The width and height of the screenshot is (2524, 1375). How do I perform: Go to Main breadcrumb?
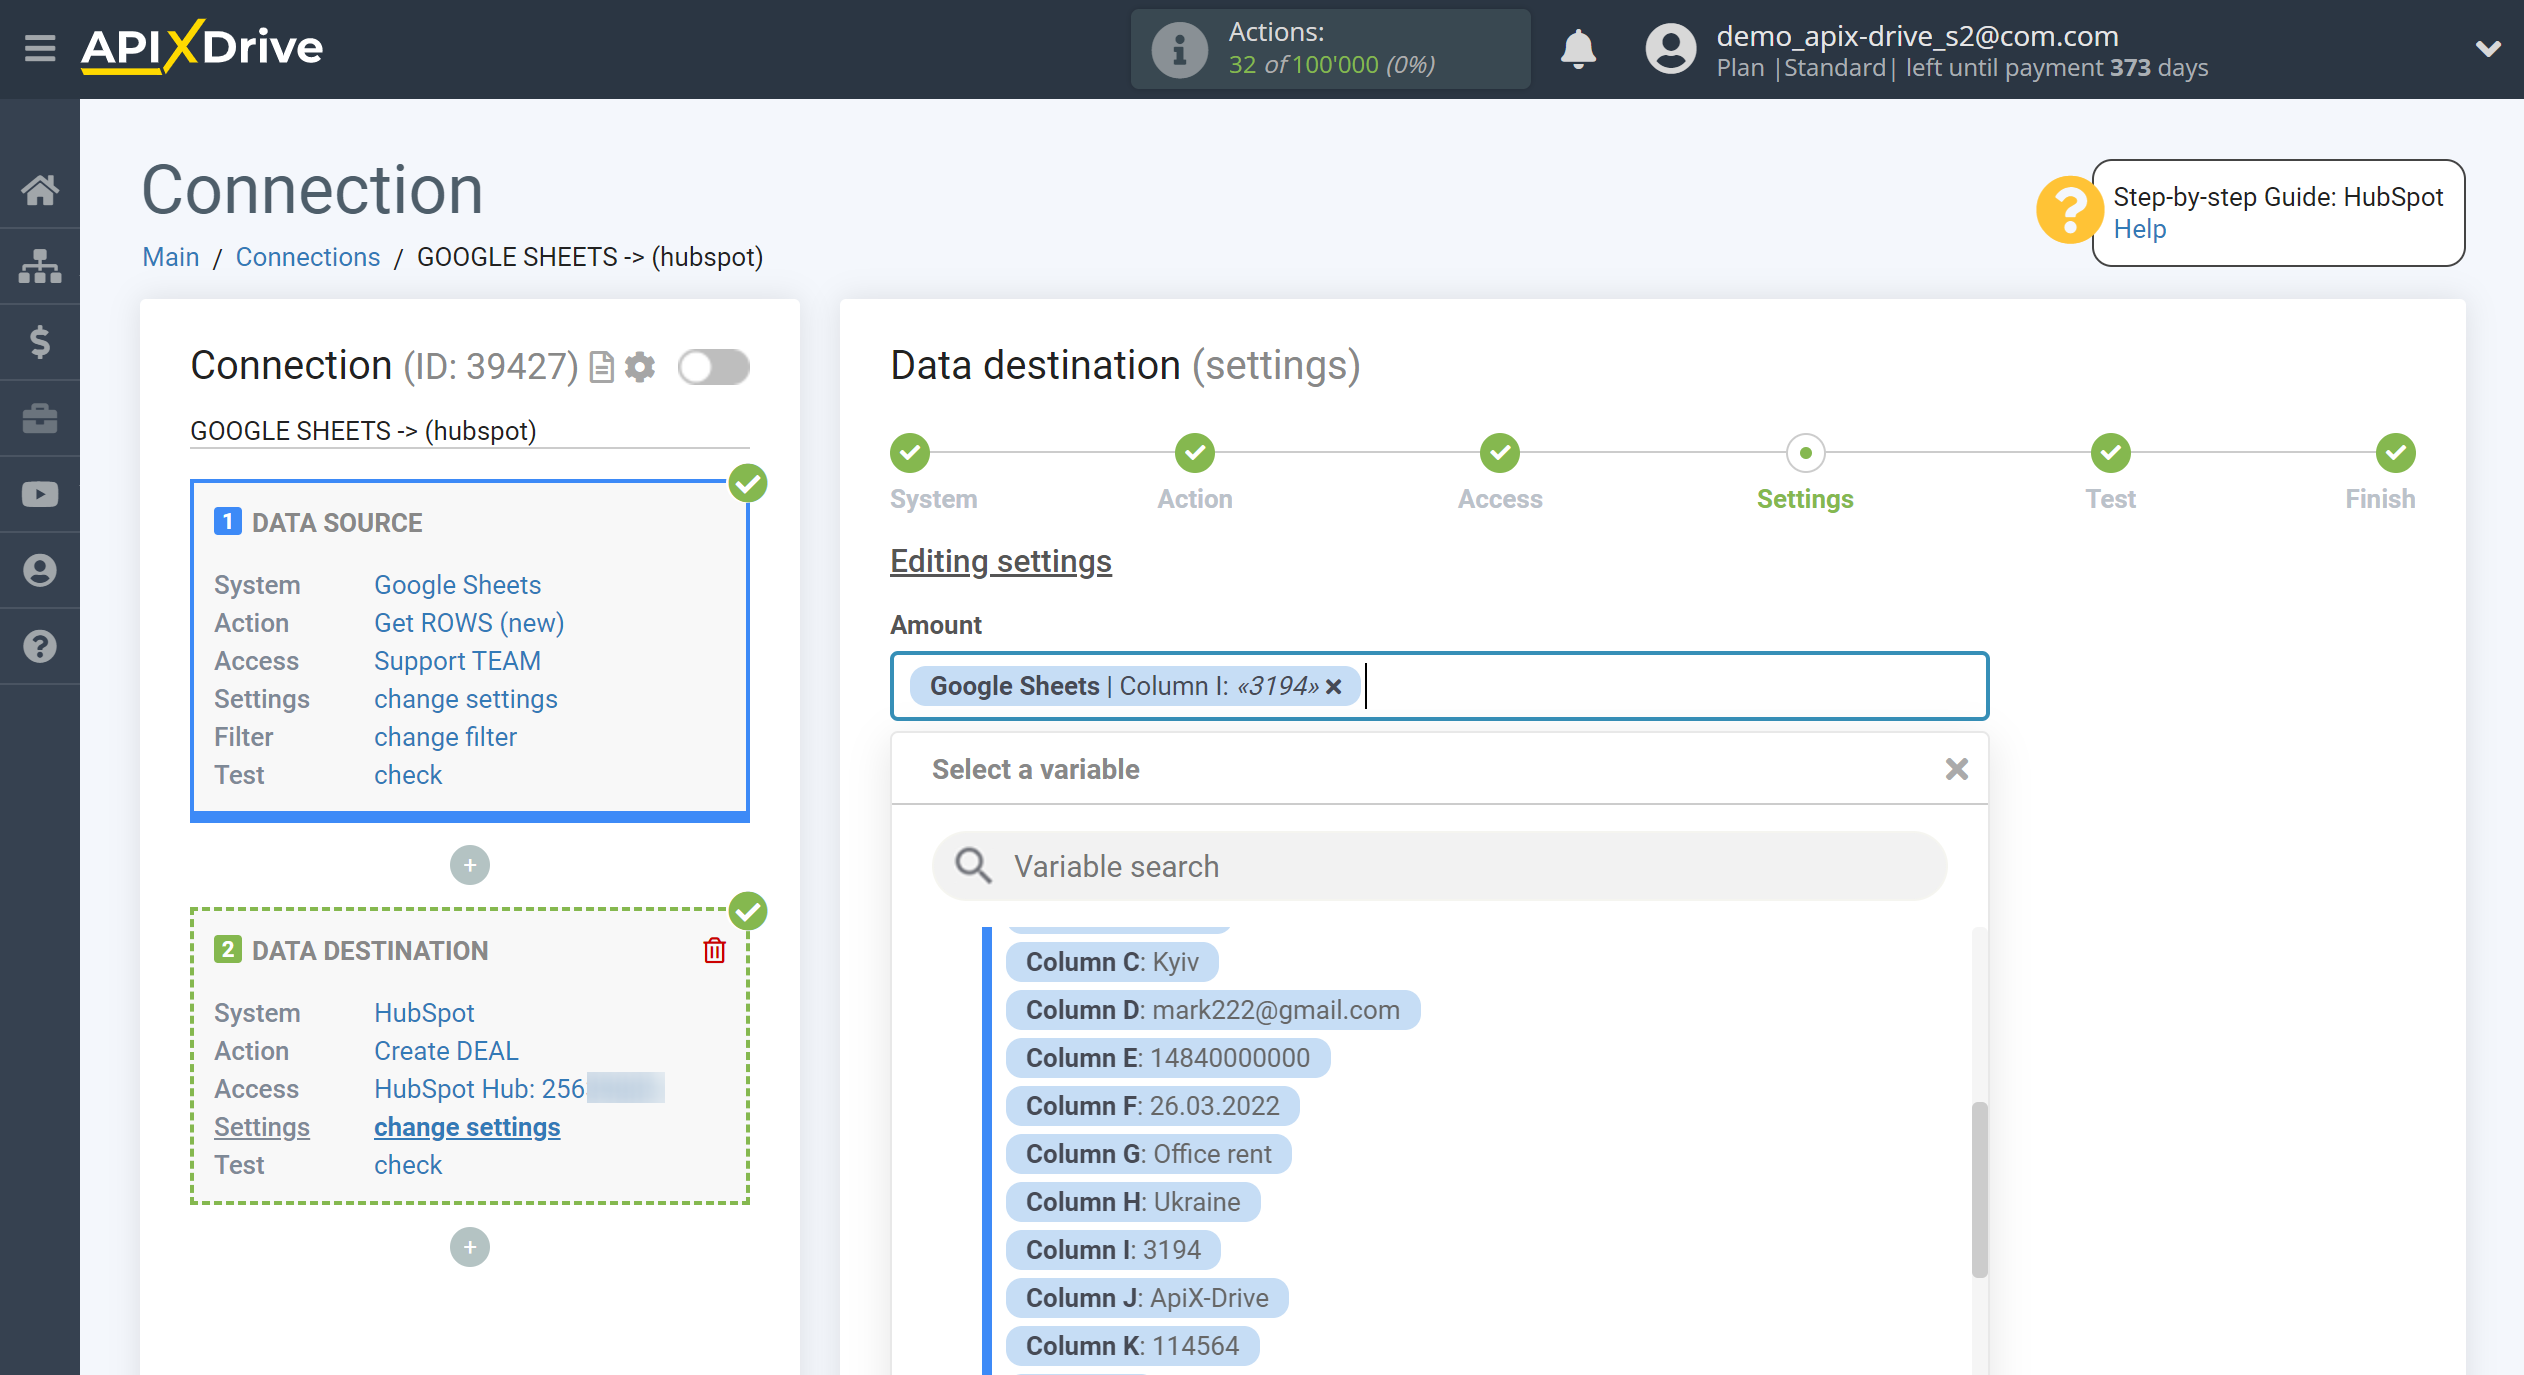pyautogui.click(x=171, y=257)
